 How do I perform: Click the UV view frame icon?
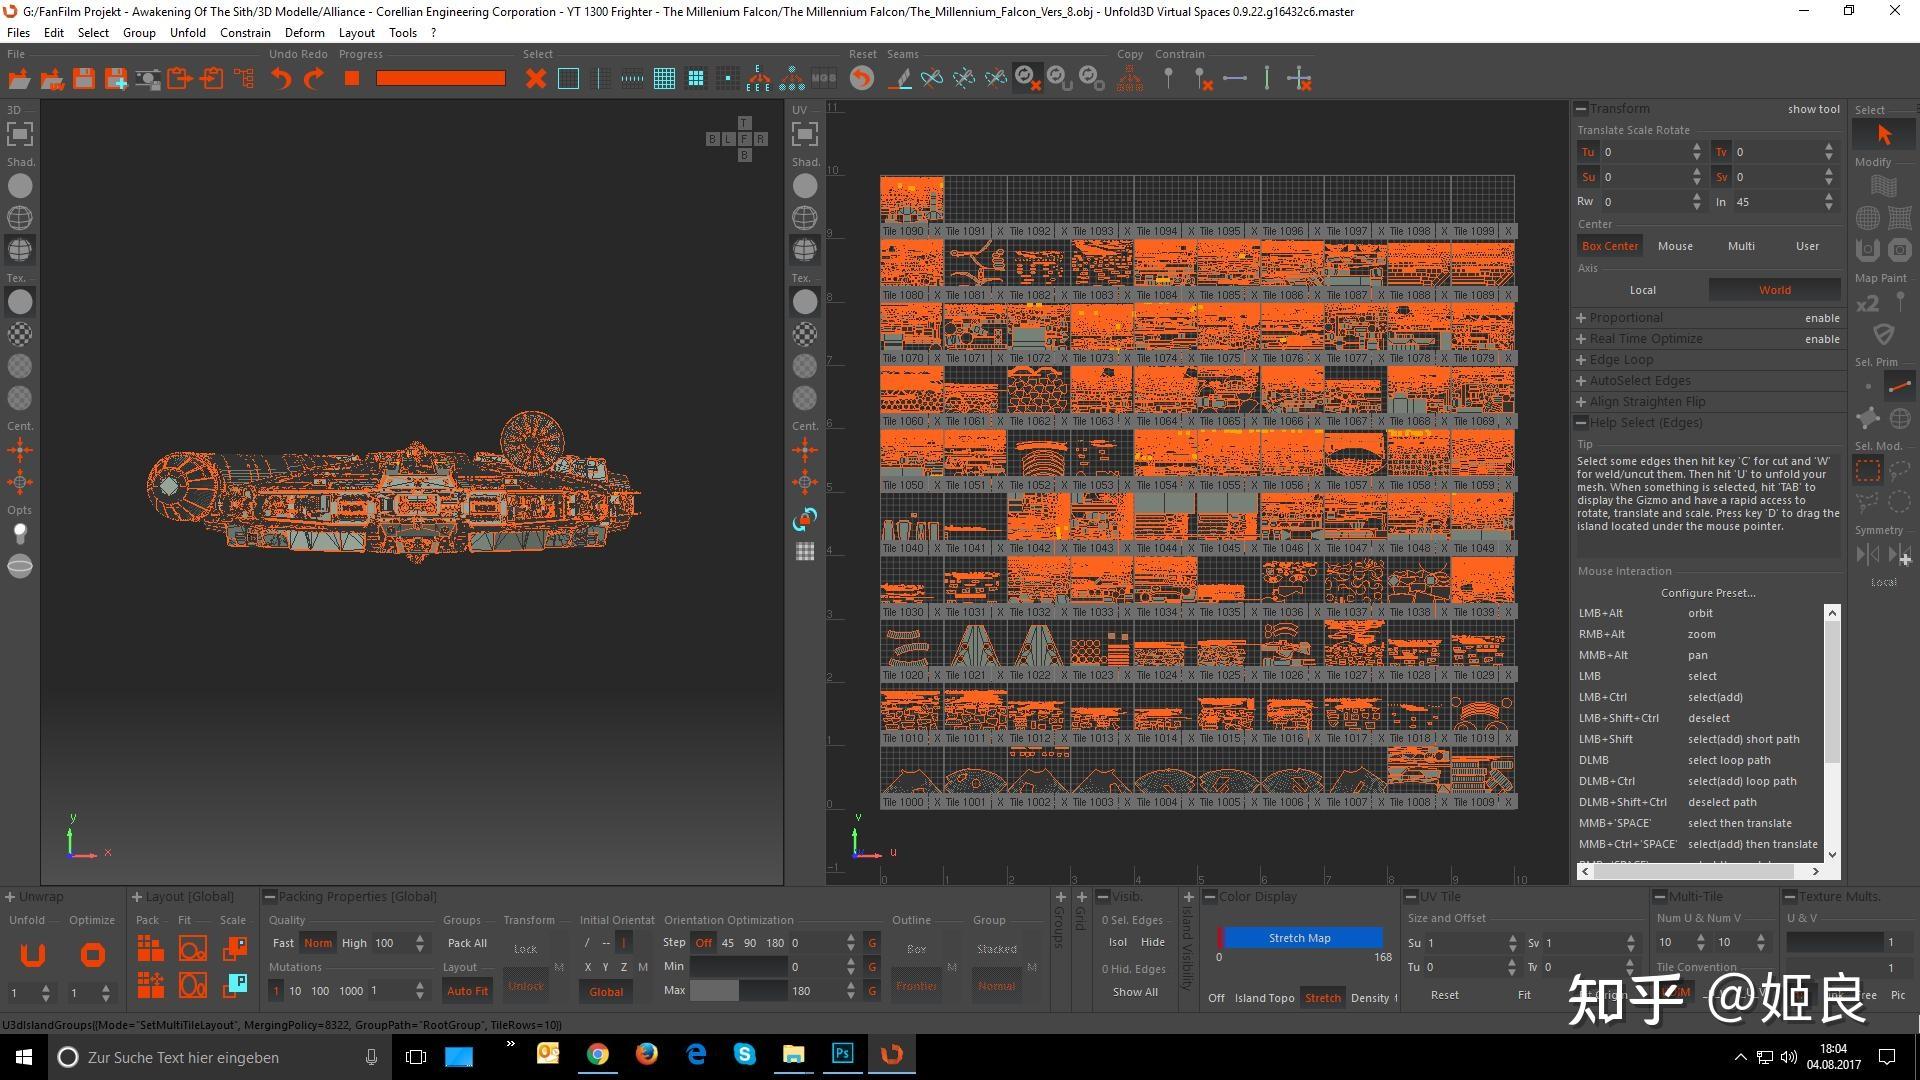click(x=805, y=133)
